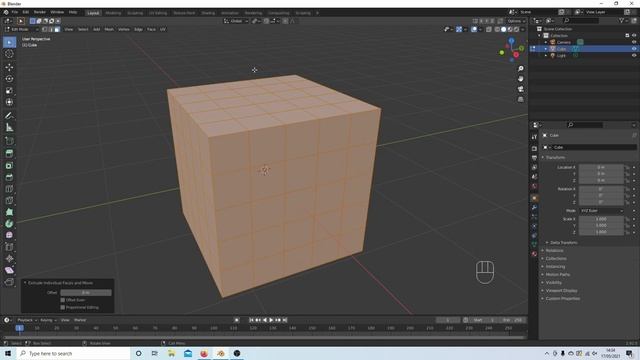The width and height of the screenshot is (640, 360).
Task: Select the Inset Faces tool
Action: click(9, 165)
